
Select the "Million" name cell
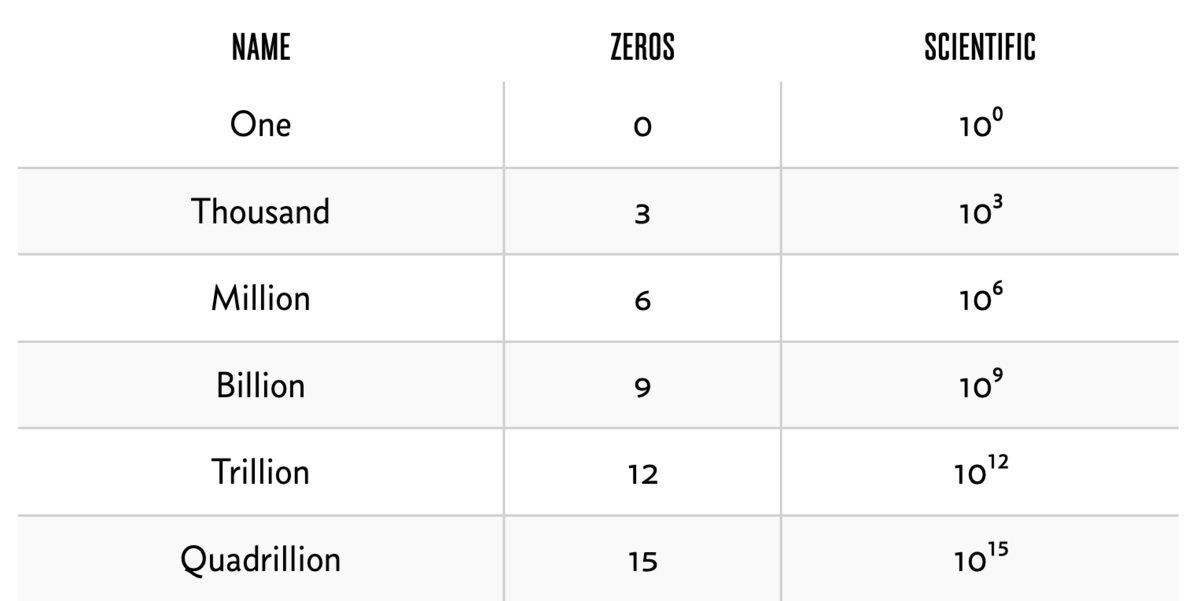[260, 299]
